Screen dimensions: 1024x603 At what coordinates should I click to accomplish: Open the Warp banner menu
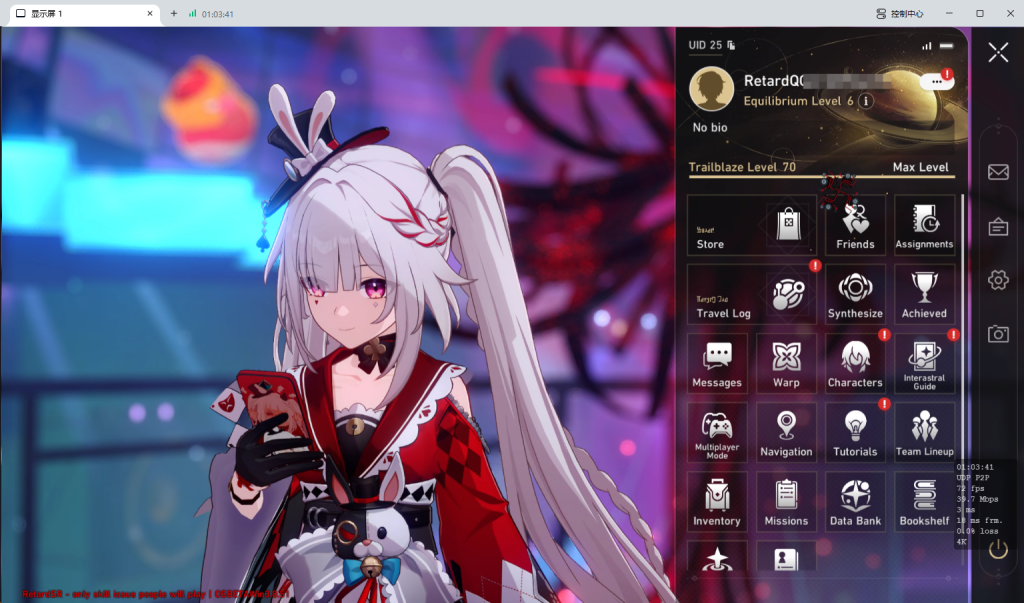point(786,363)
